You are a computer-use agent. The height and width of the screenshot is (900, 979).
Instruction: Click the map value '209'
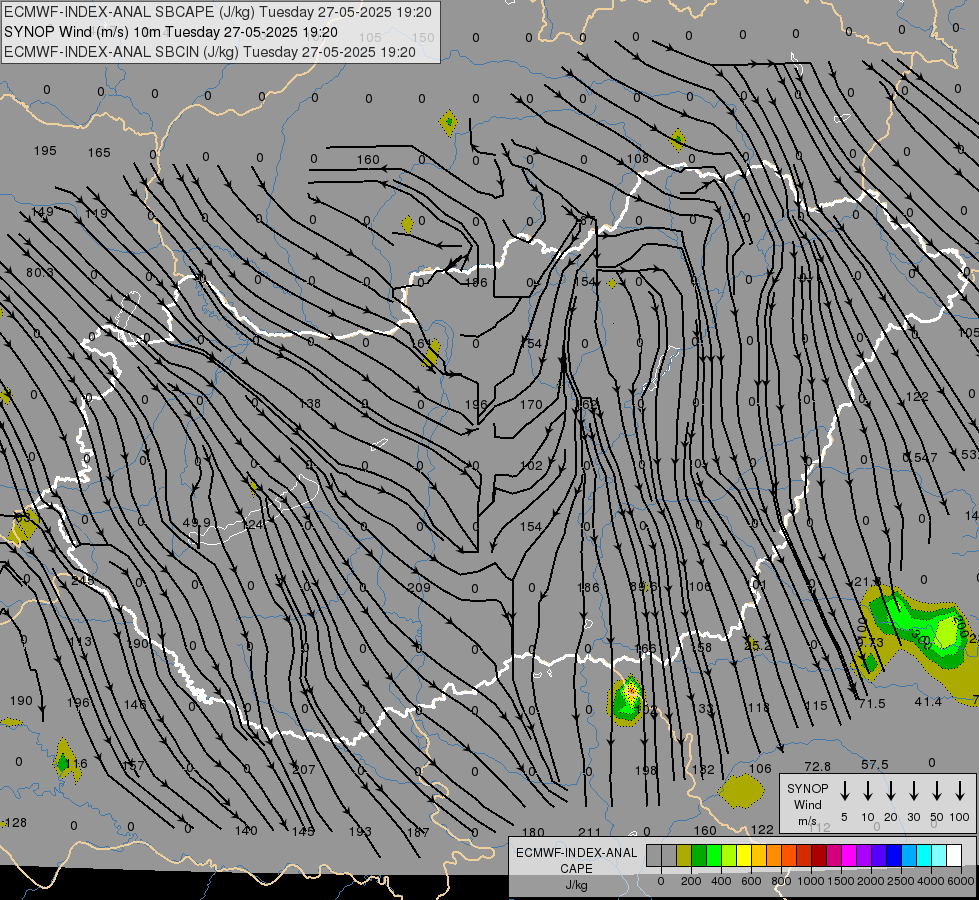[x=418, y=587]
